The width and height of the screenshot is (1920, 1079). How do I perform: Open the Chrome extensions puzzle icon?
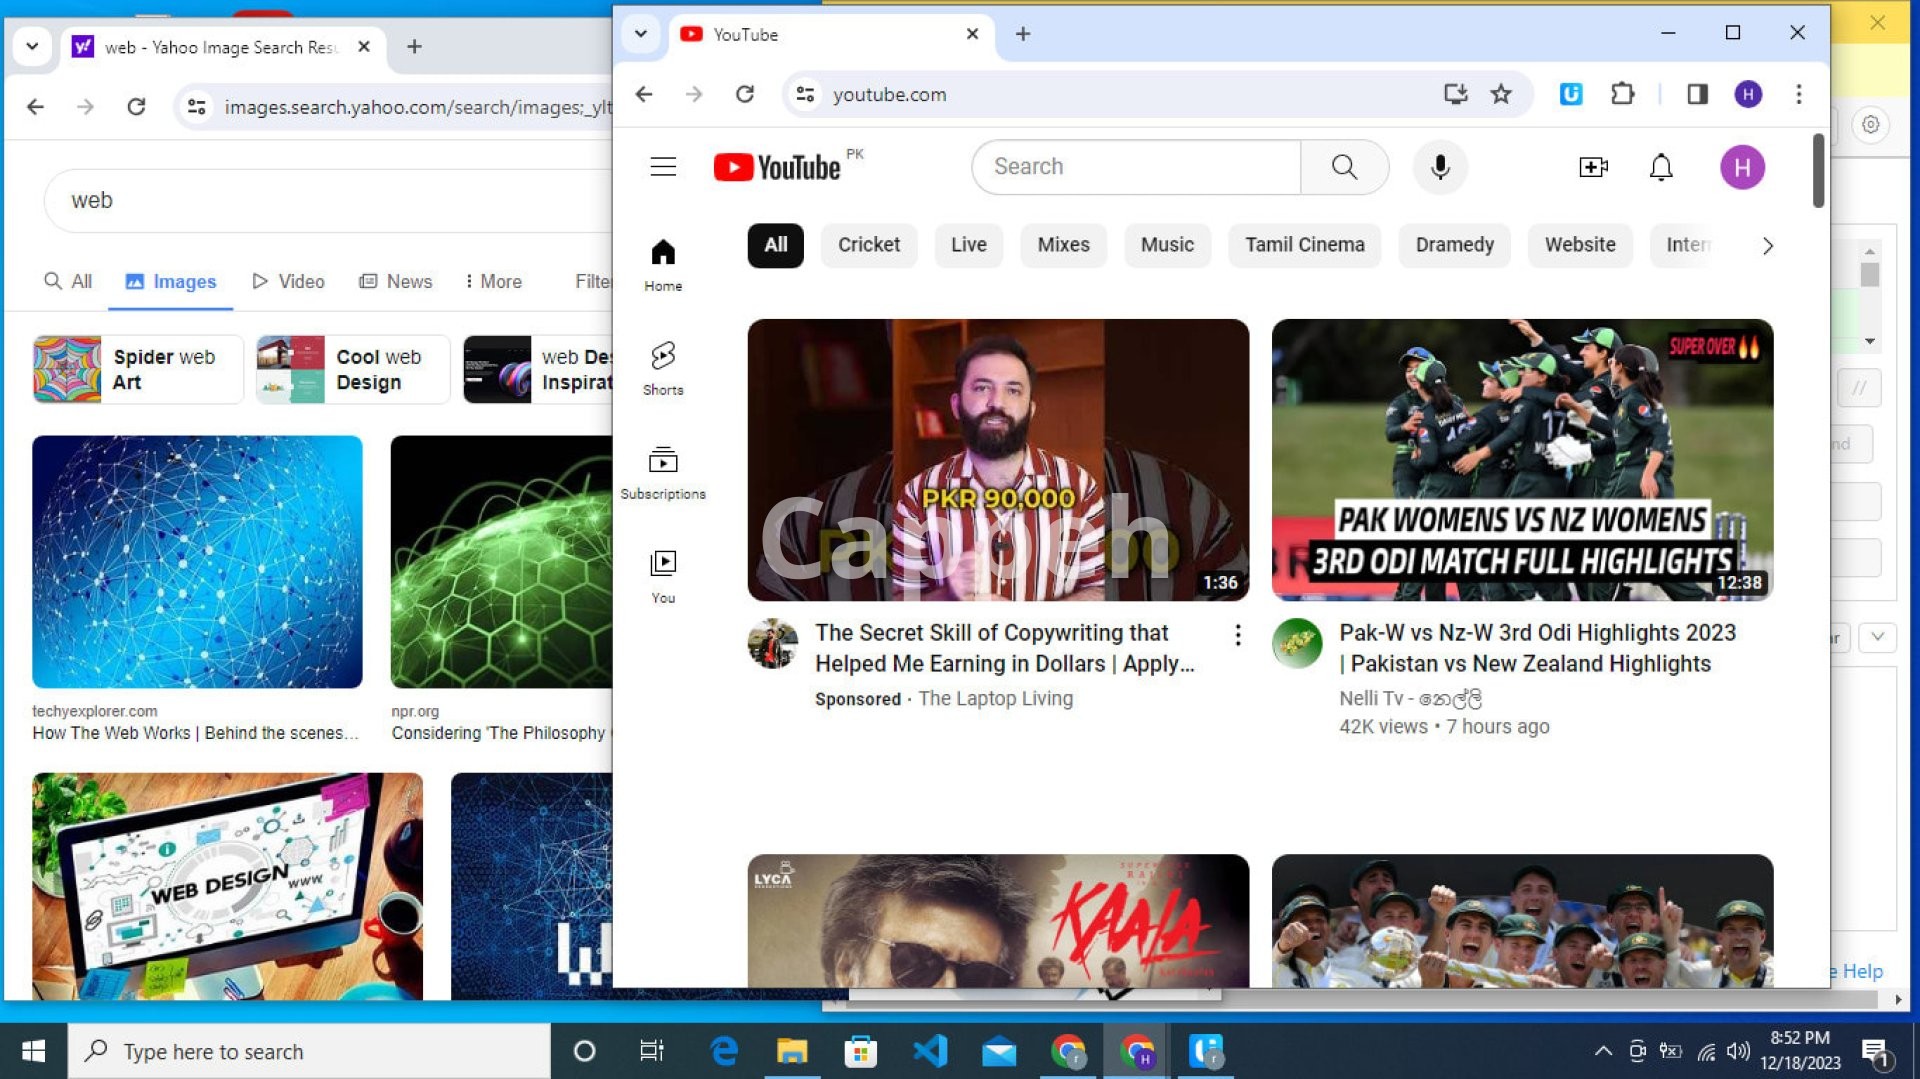click(x=1622, y=94)
